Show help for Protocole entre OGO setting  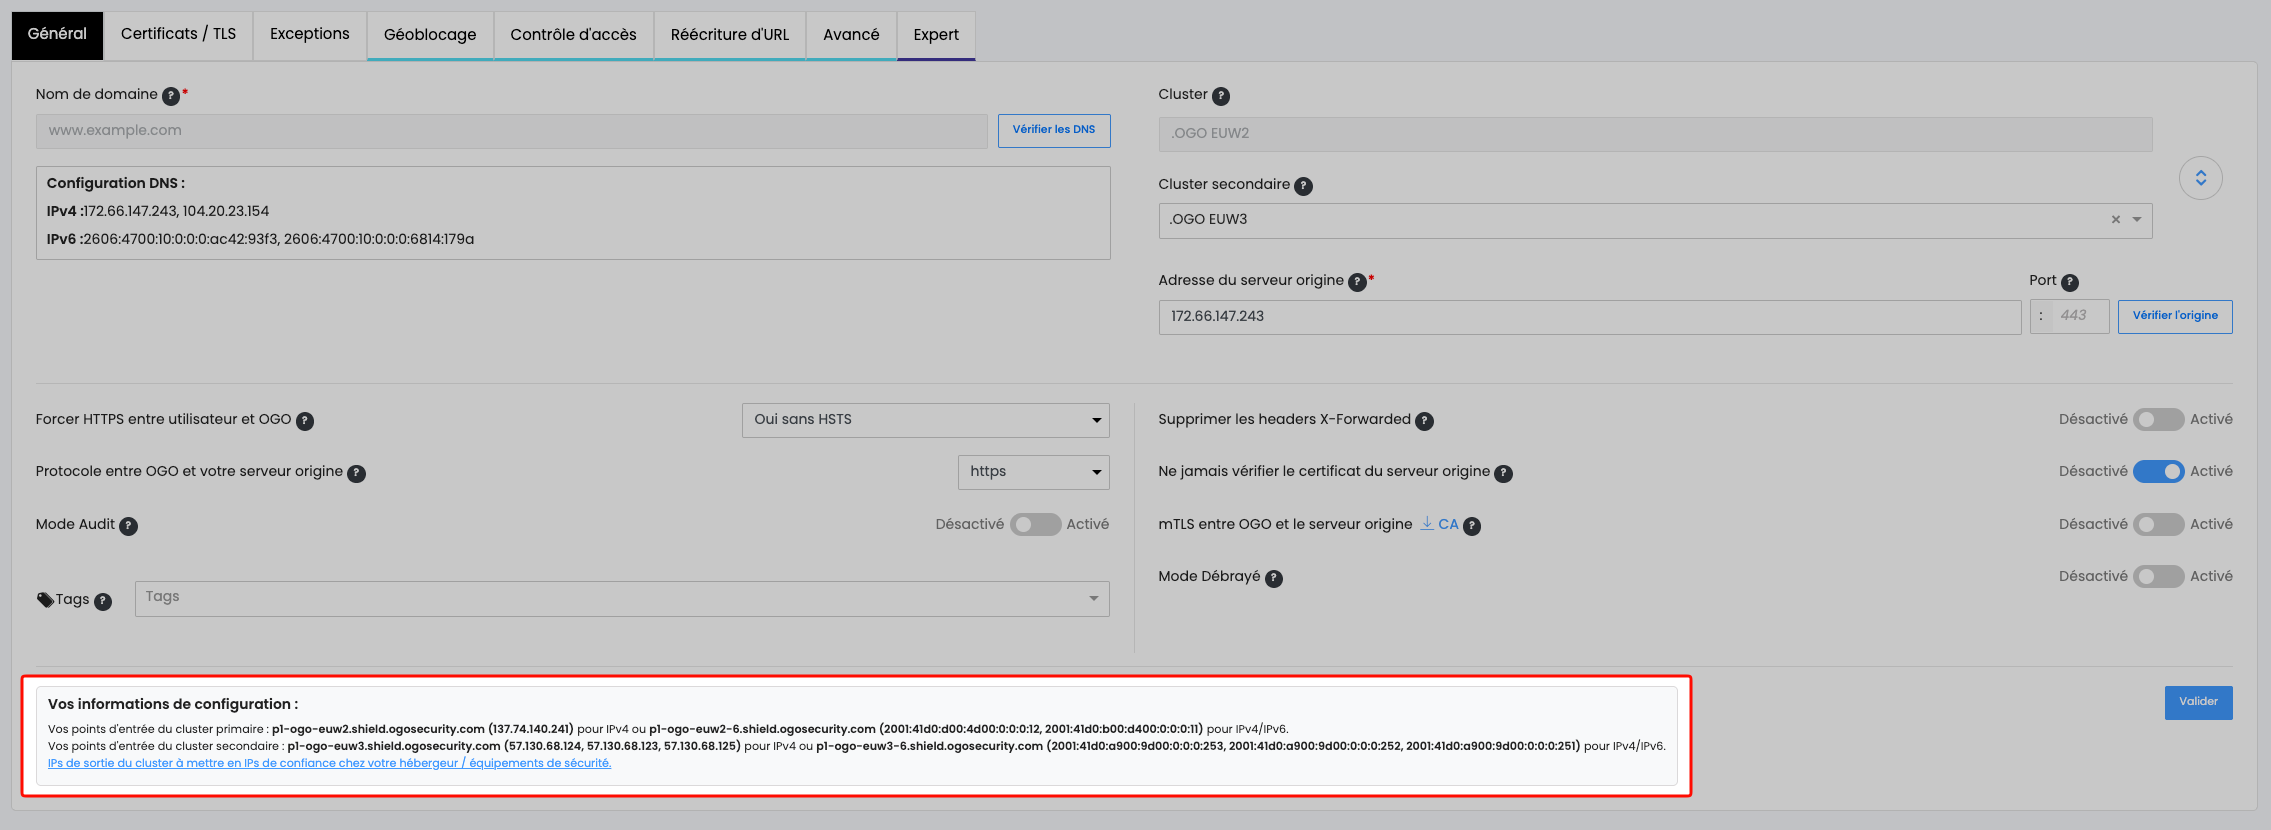coord(356,473)
